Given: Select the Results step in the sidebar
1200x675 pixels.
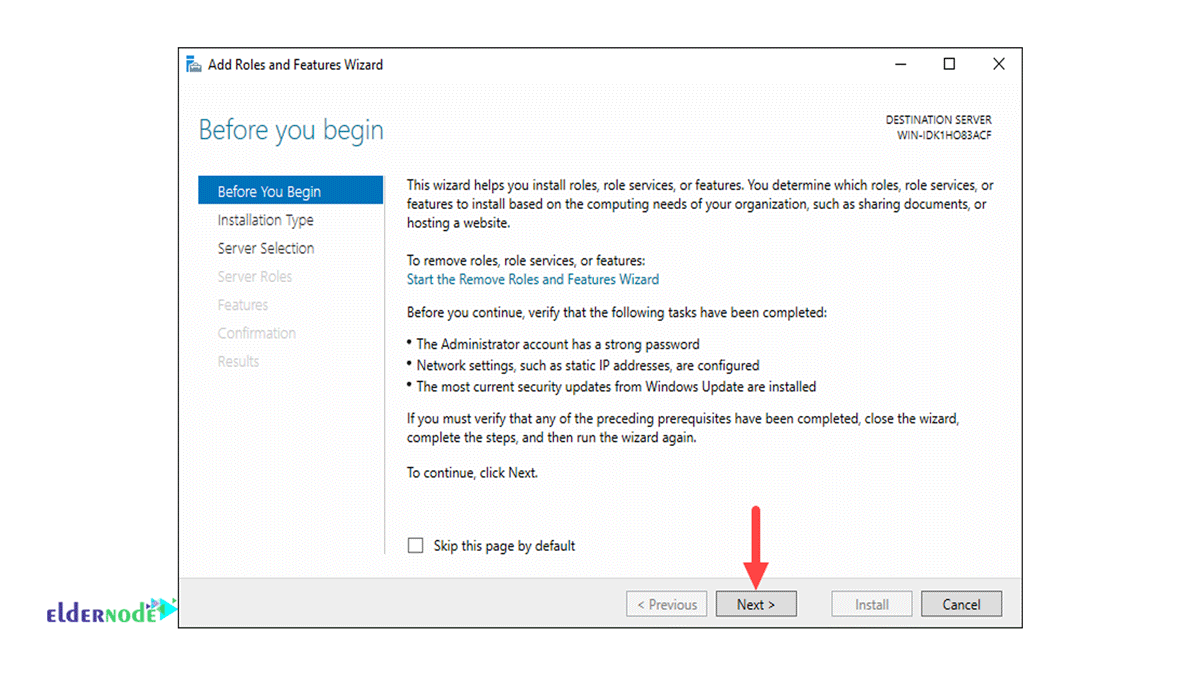Looking at the screenshot, I should pos(238,361).
